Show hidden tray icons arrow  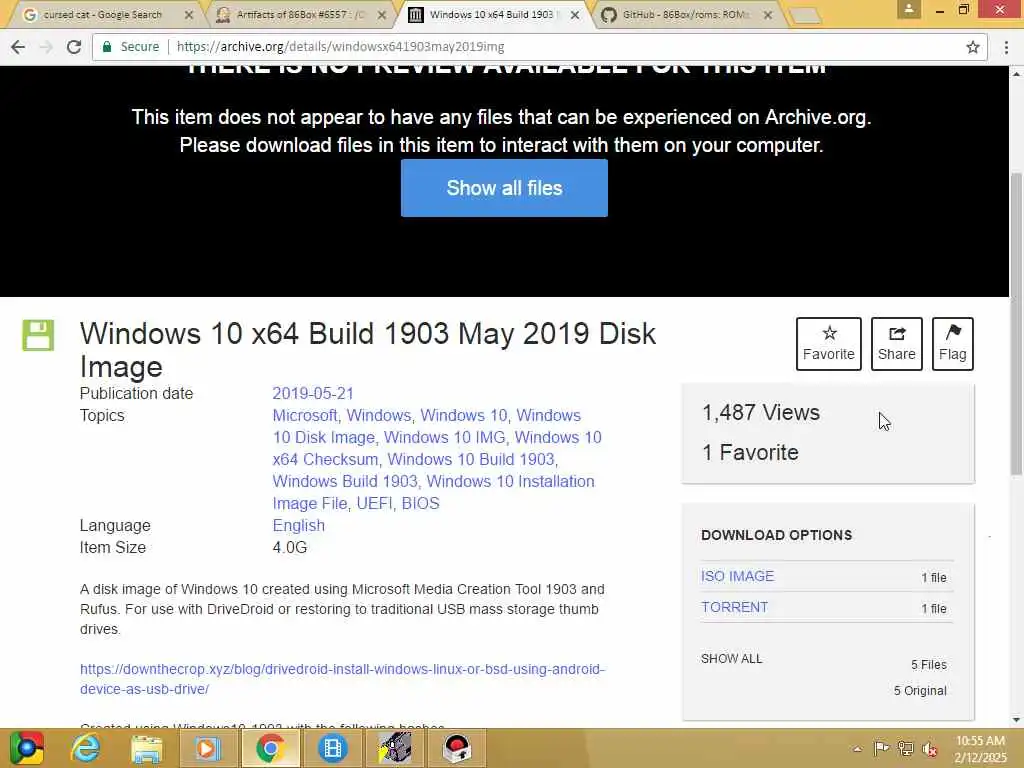[857, 749]
